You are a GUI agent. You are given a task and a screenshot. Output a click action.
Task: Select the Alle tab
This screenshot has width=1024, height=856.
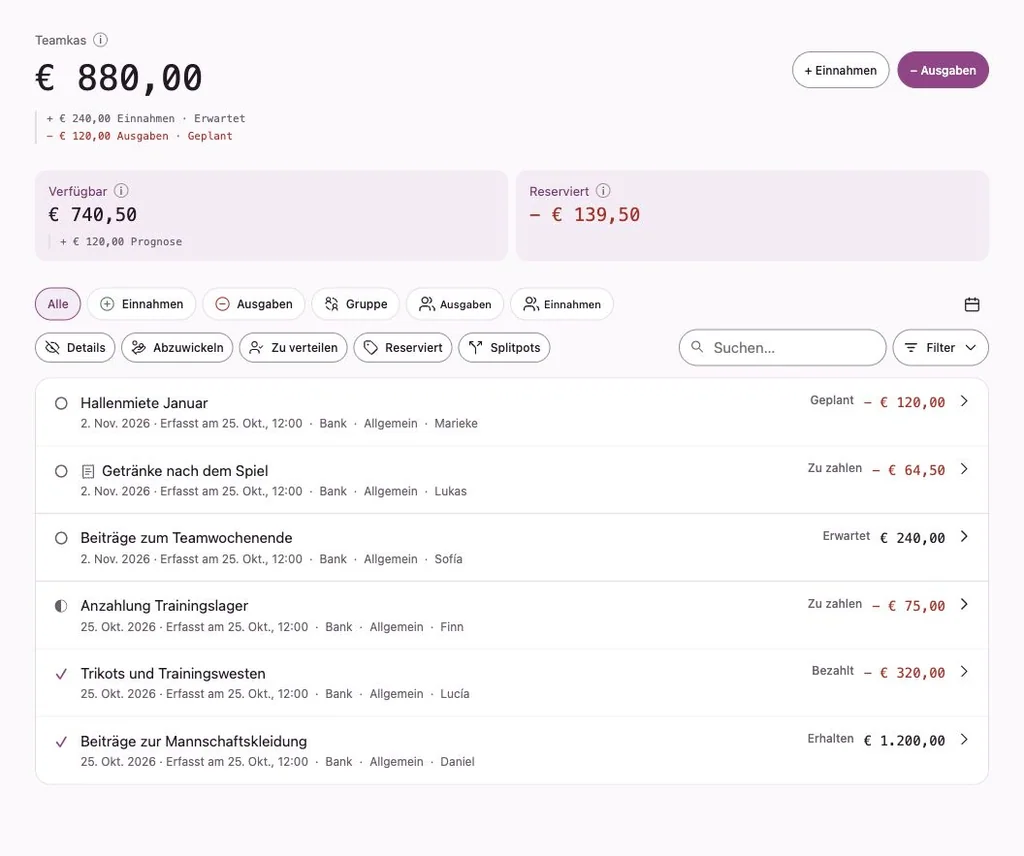pyautogui.click(x=57, y=304)
